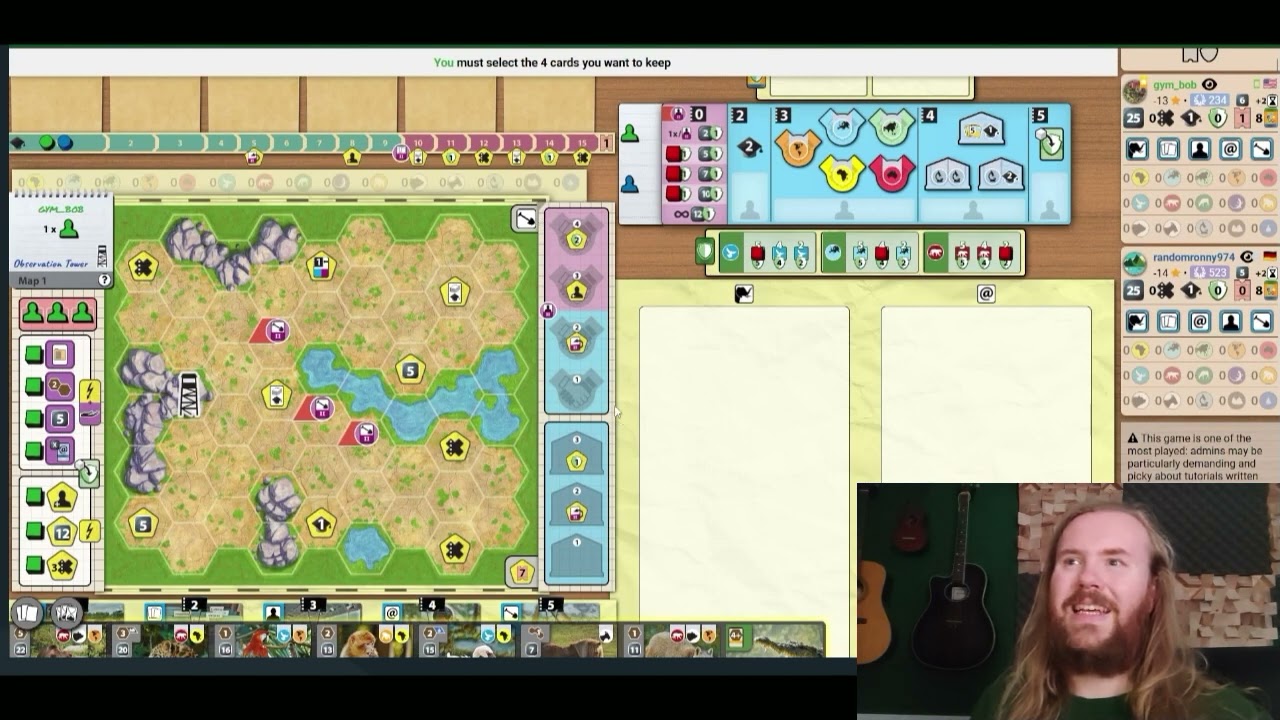Select the bird base conservation project
Screen dimensions: 1280x720
pos(768,254)
